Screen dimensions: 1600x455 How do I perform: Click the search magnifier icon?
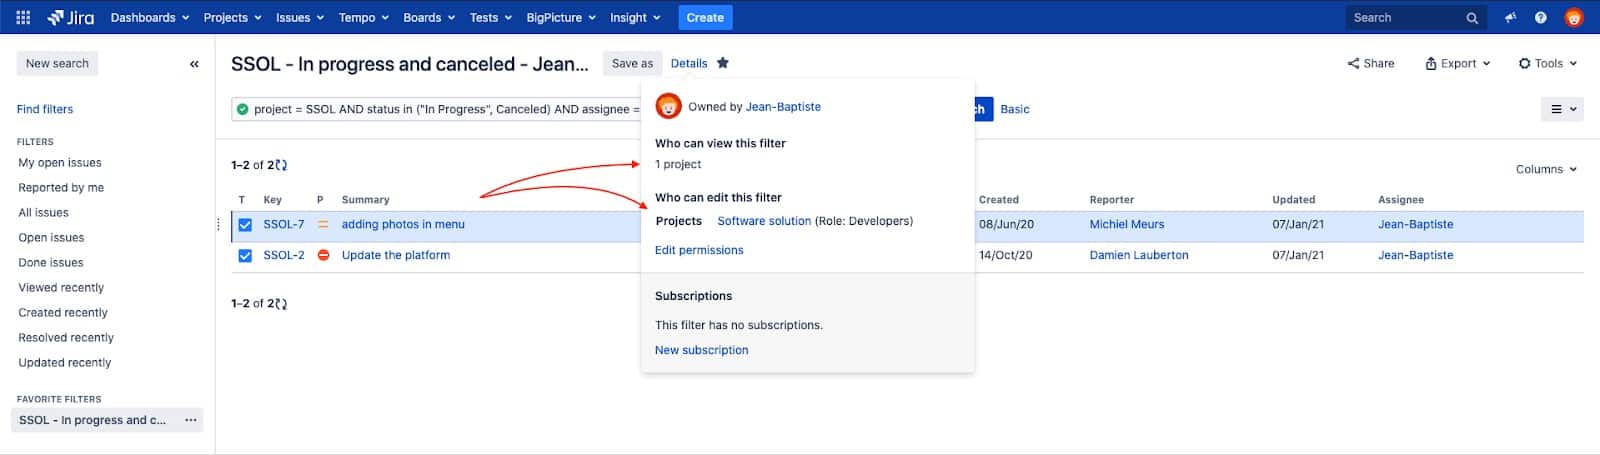(x=1472, y=18)
